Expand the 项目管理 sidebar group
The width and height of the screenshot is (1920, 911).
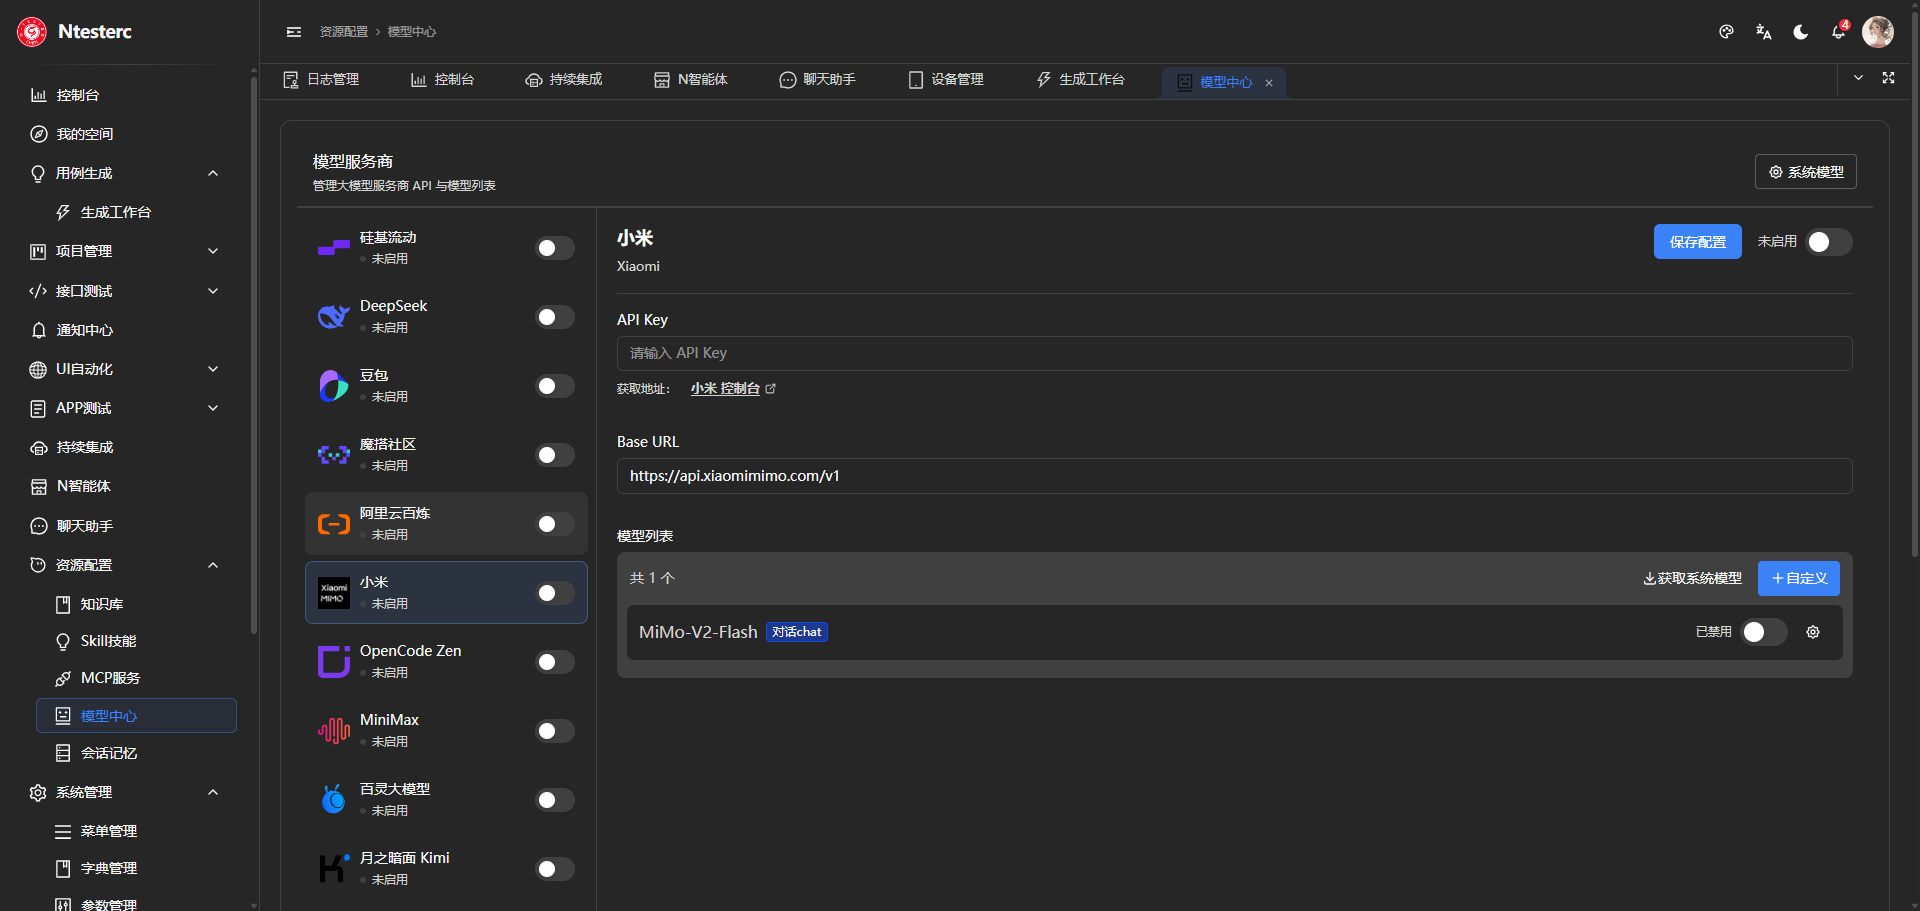tap(213, 251)
